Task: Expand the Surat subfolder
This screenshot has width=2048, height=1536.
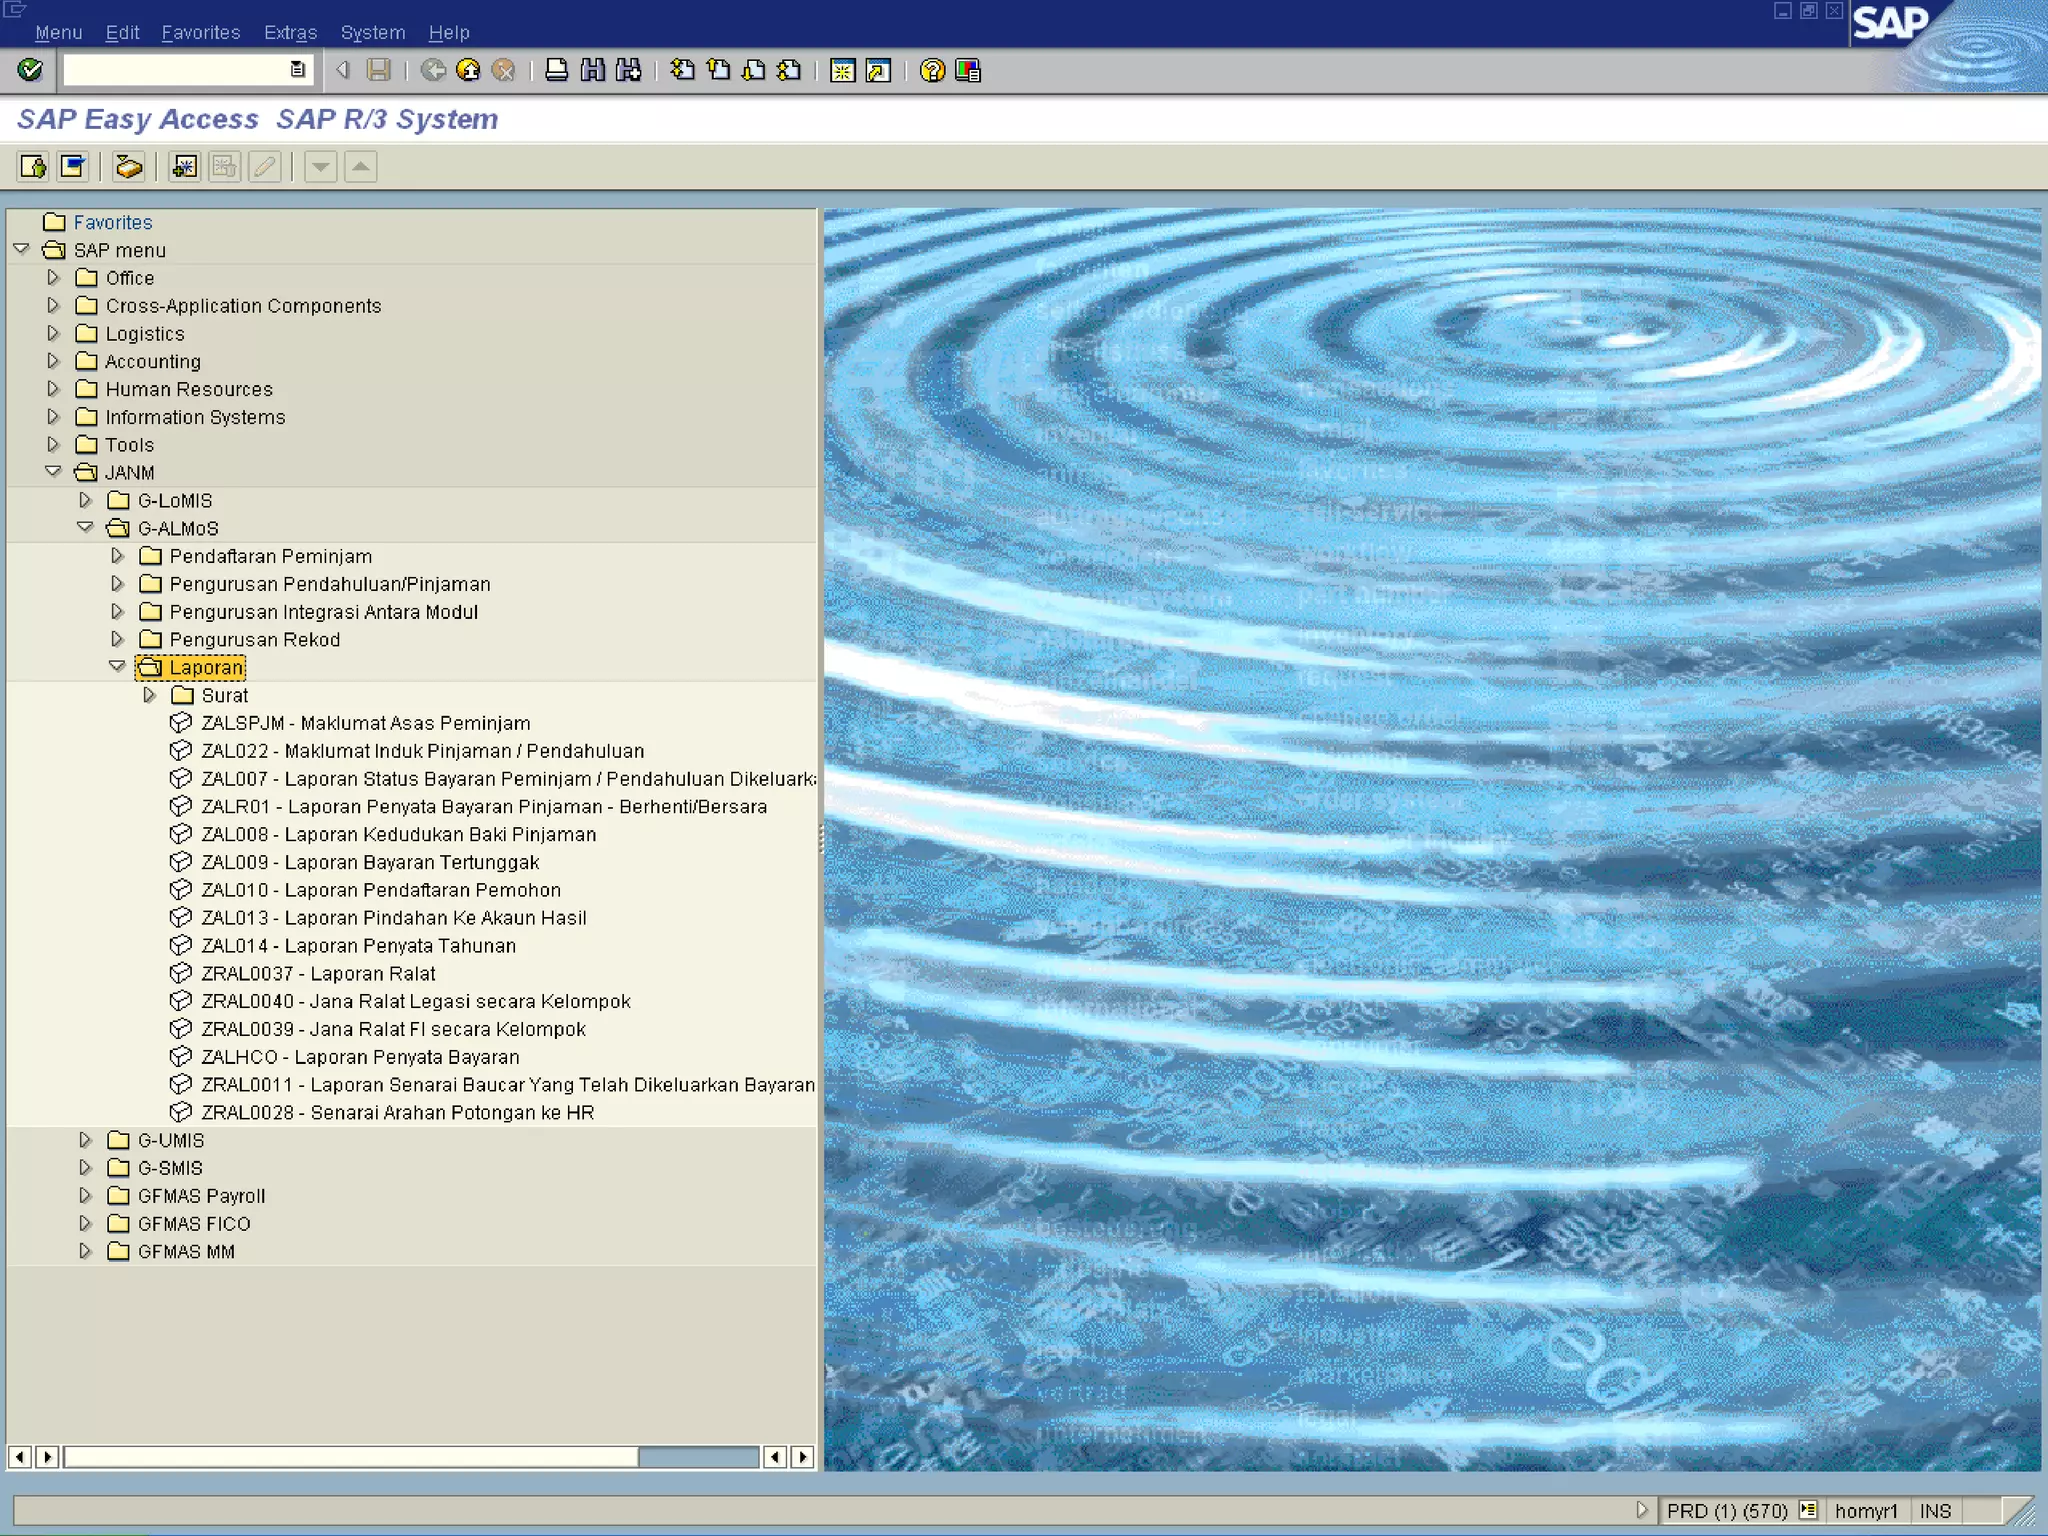Action: (149, 694)
